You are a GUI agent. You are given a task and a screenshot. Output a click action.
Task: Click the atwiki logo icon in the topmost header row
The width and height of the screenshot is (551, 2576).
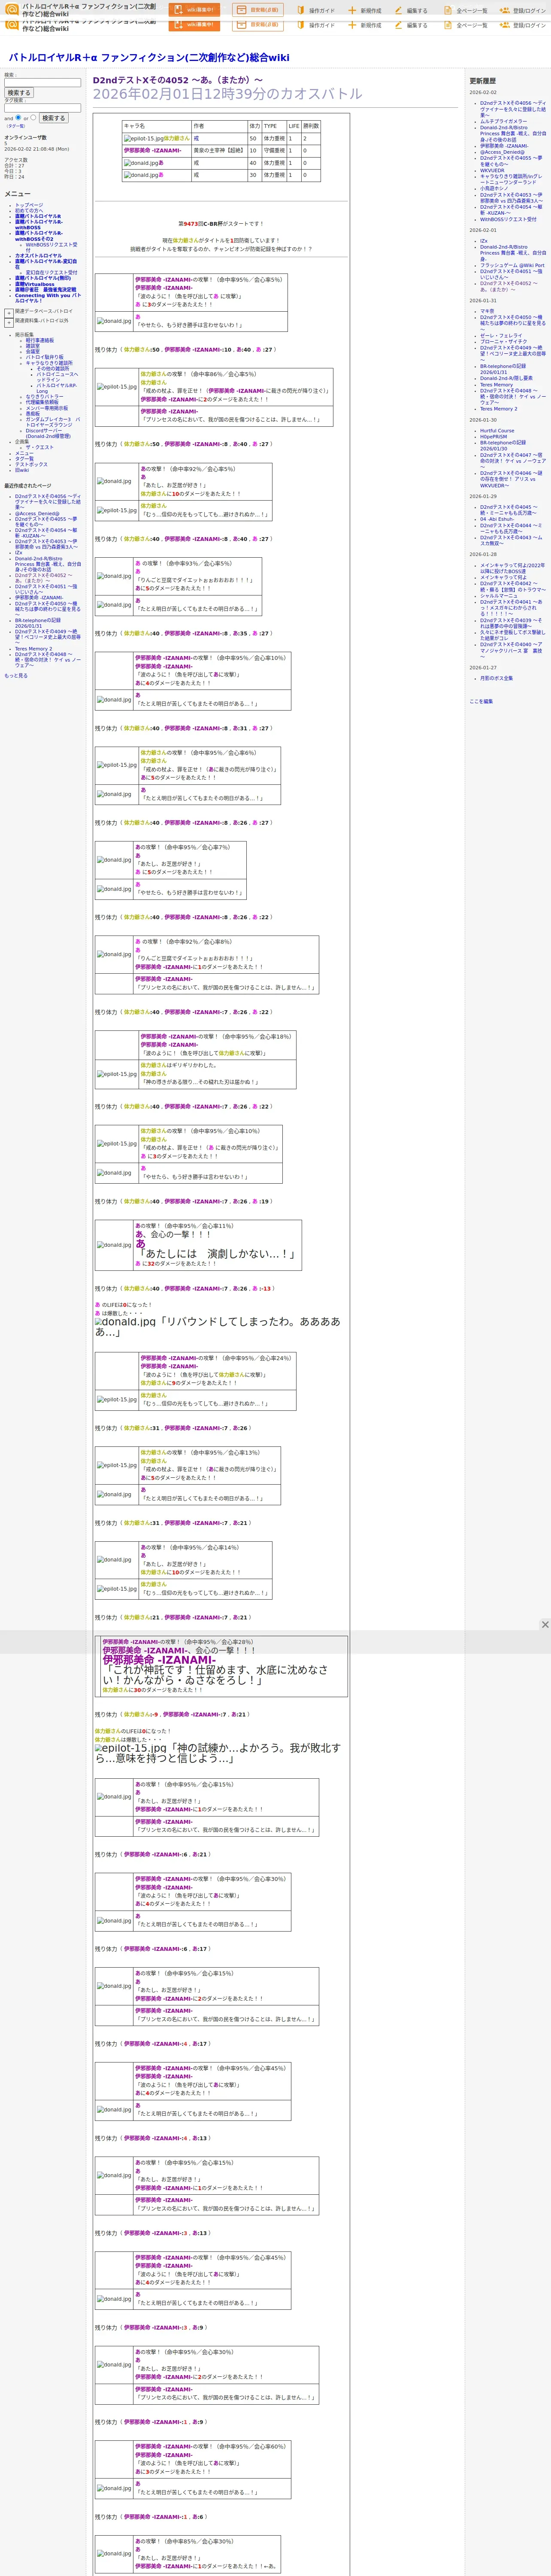[12, 9]
